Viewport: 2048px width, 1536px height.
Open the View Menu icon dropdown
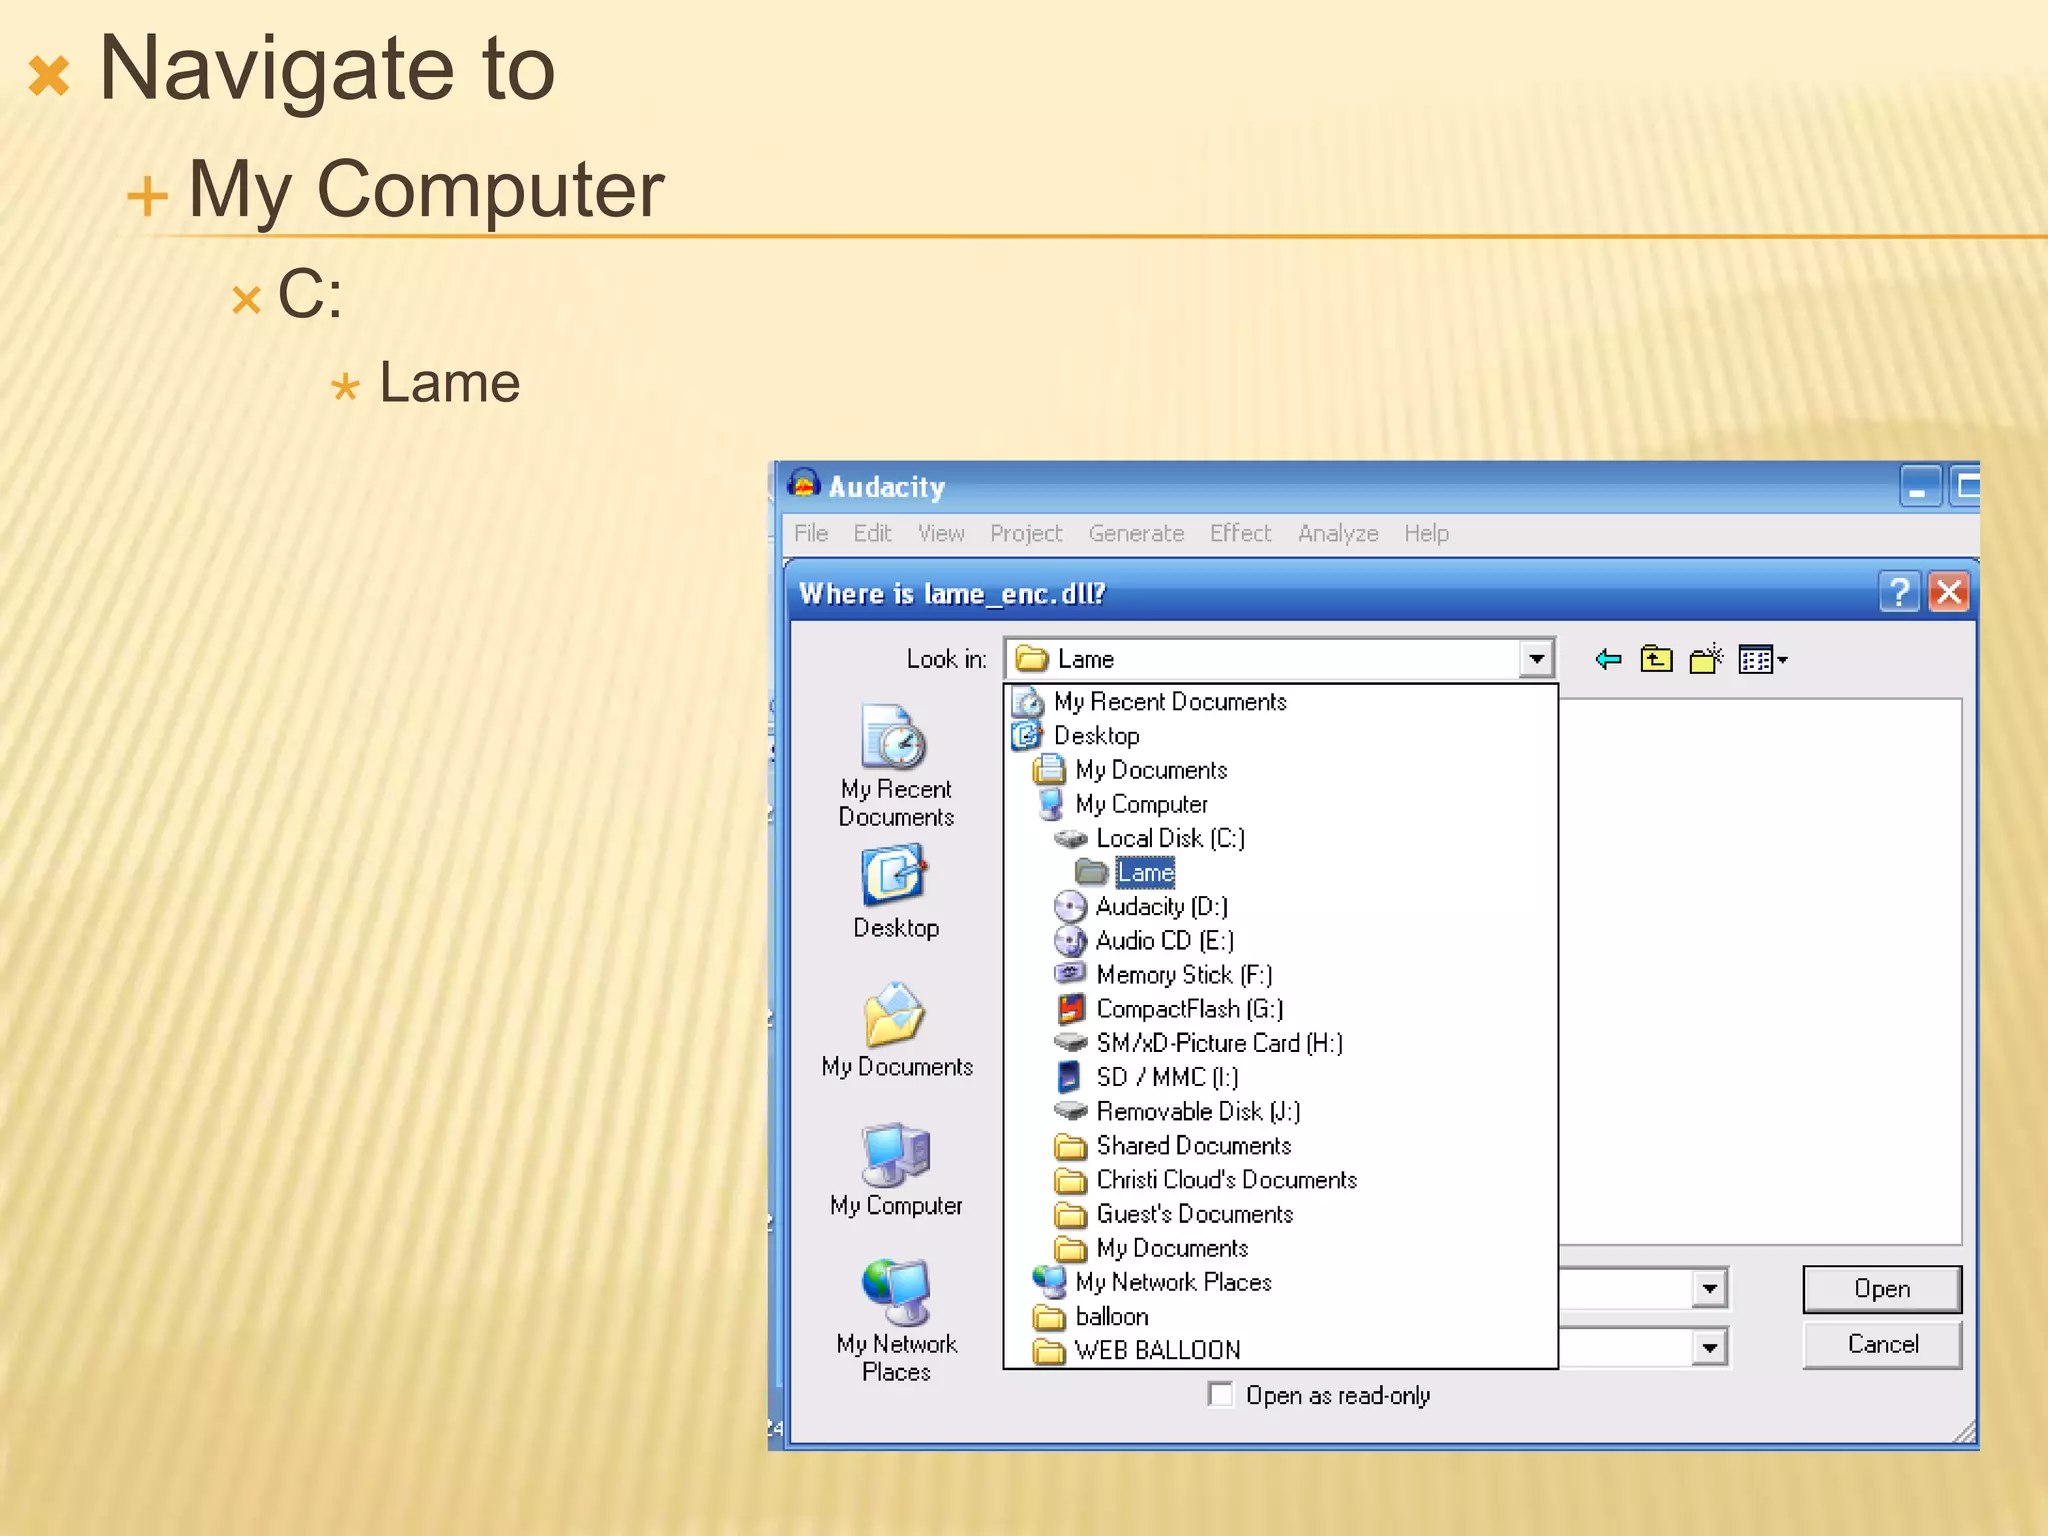[x=1763, y=660]
